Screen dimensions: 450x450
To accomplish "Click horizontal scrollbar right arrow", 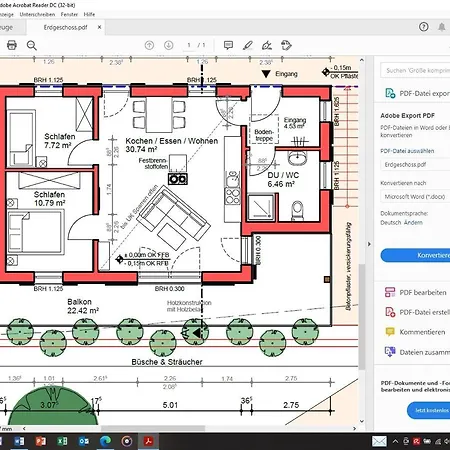I will 354,429.
